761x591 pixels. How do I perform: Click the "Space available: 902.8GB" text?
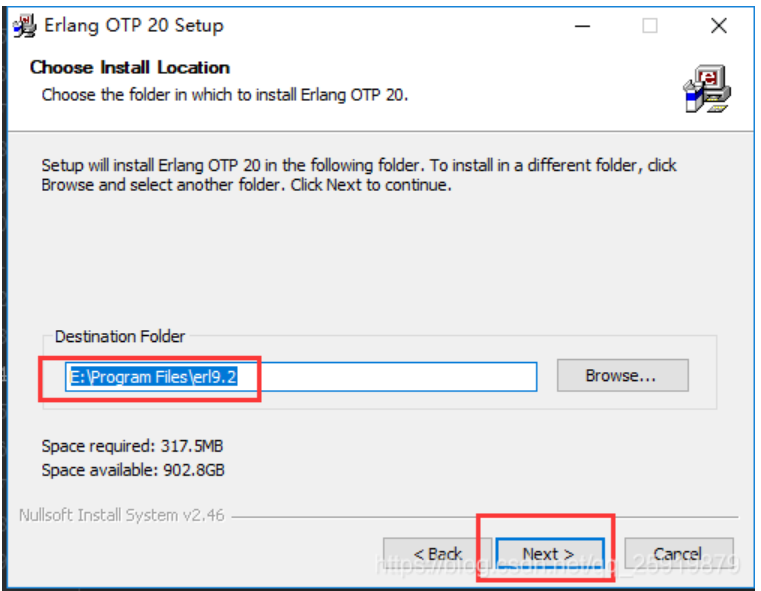point(126,469)
